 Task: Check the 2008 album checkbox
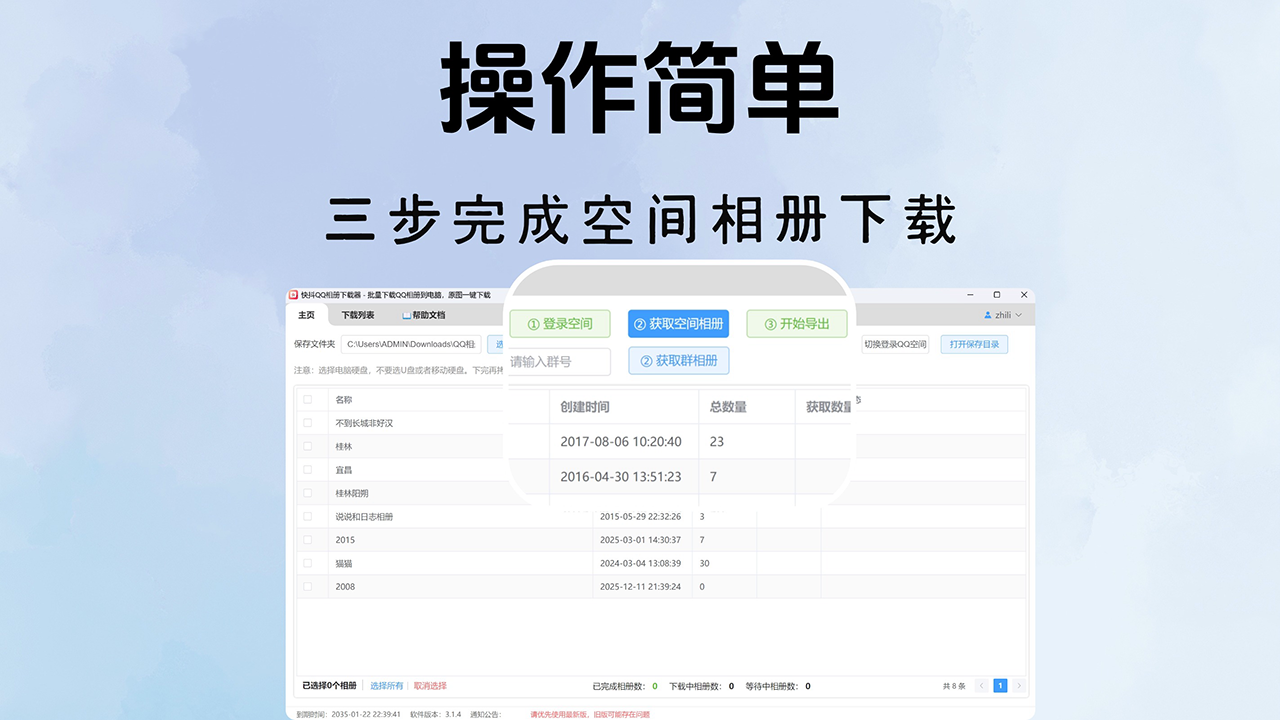308,587
